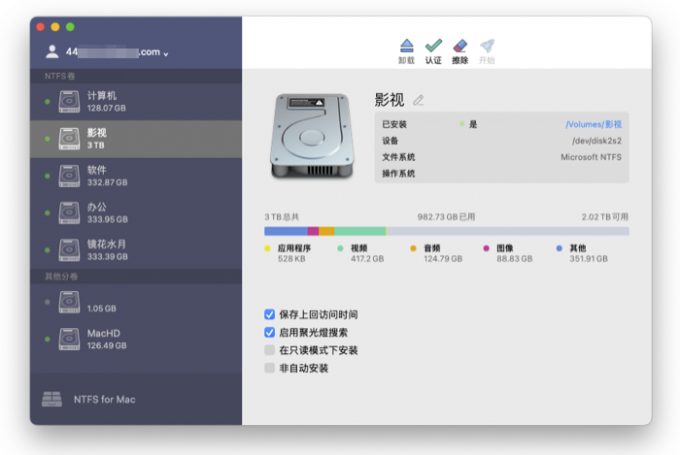Click the large hard drive image

click(312, 136)
